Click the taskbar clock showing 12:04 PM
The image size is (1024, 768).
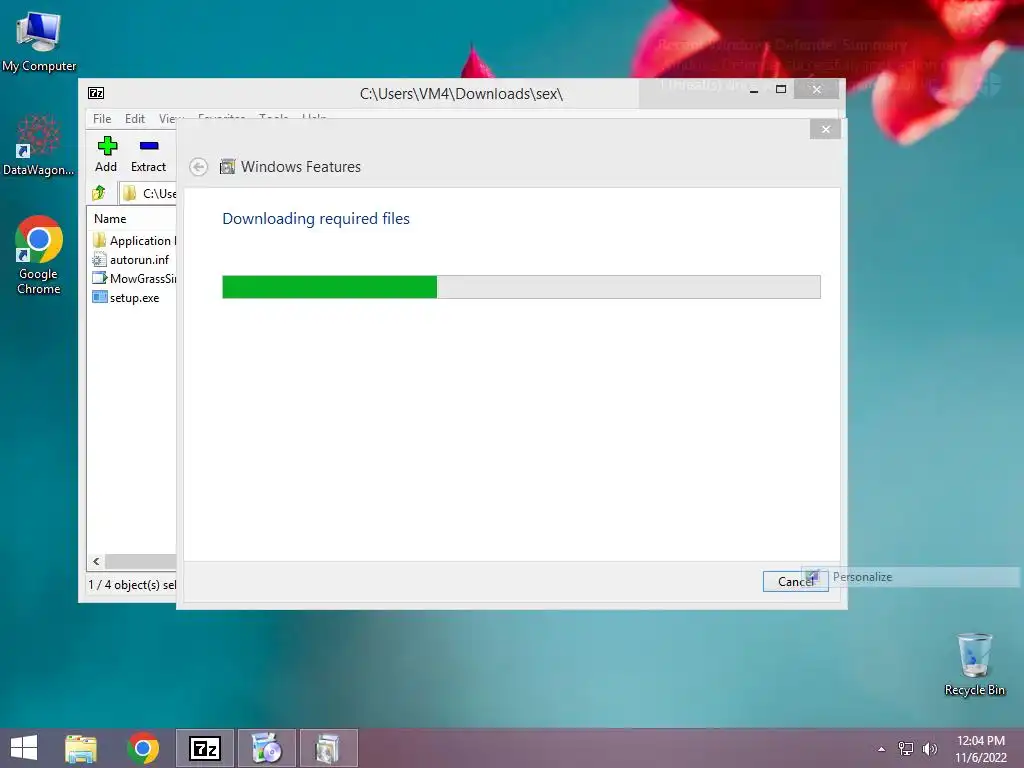tap(980, 748)
